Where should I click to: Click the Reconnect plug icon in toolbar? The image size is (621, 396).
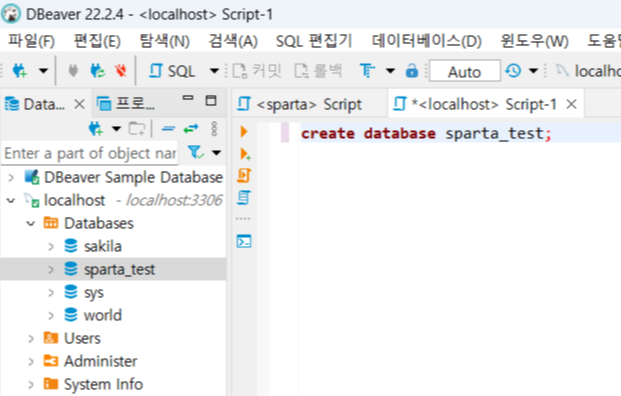pos(97,71)
